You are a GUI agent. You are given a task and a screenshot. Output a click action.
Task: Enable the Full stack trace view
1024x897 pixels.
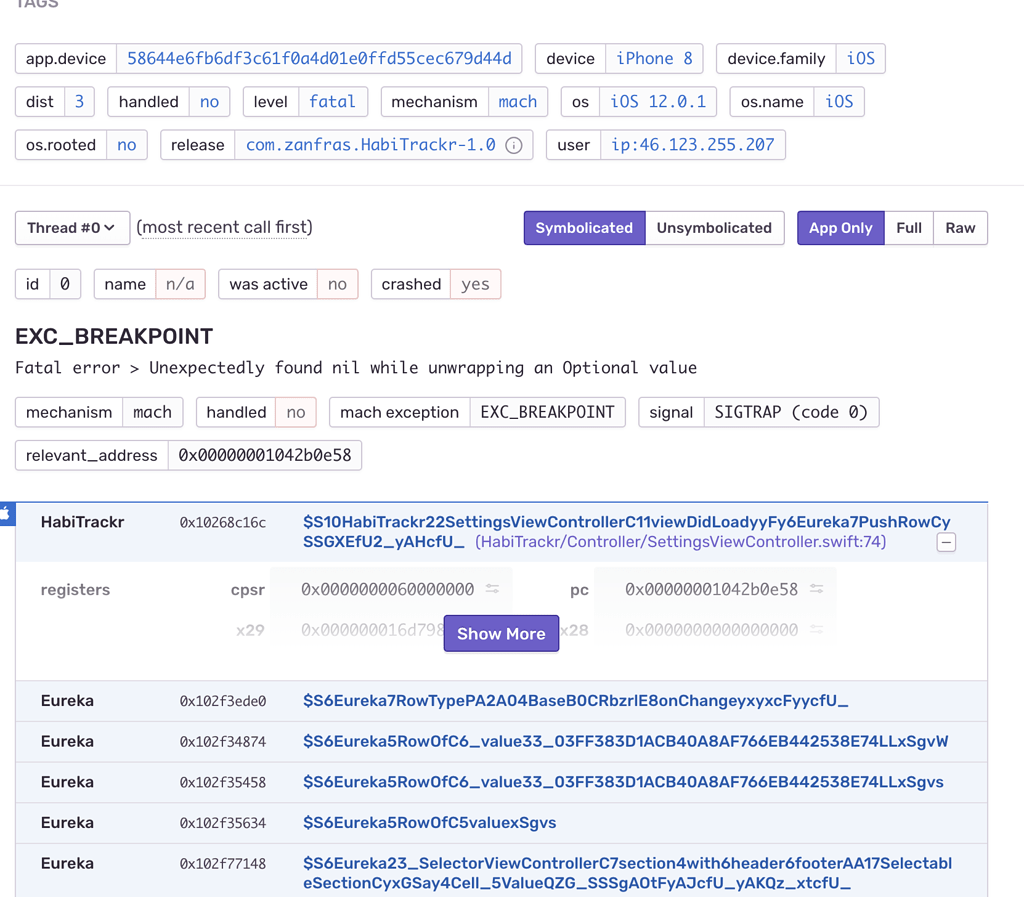(x=908, y=227)
